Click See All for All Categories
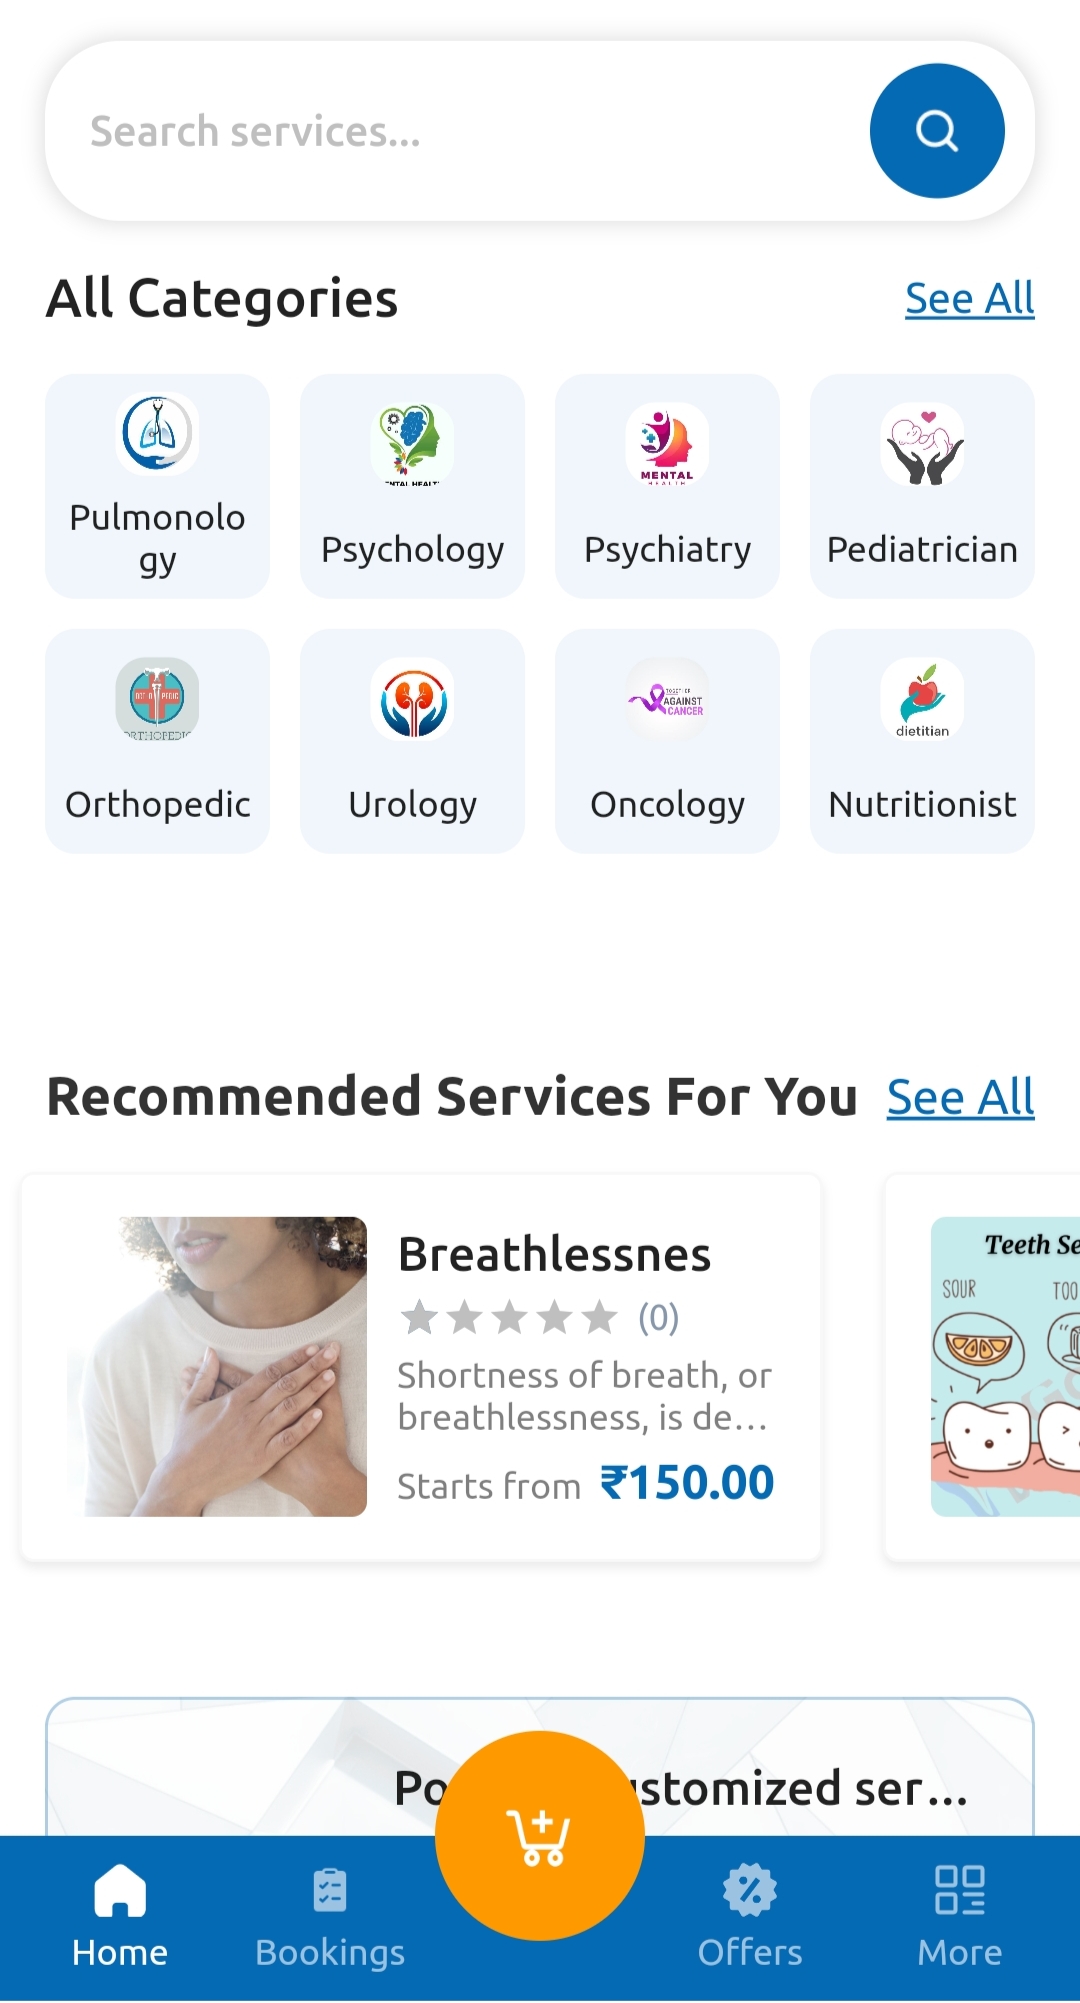The height and width of the screenshot is (2003, 1080). coord(969,299)
